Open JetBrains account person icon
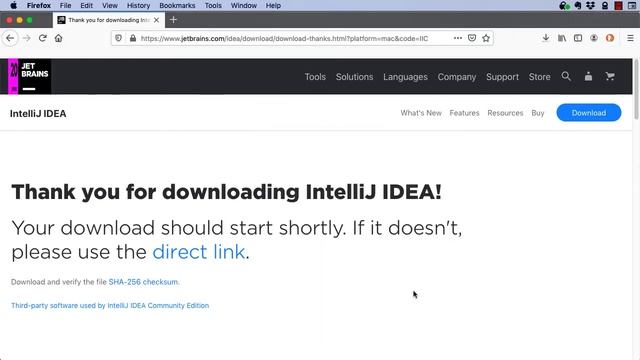640x360 pixels. (588, 76)
